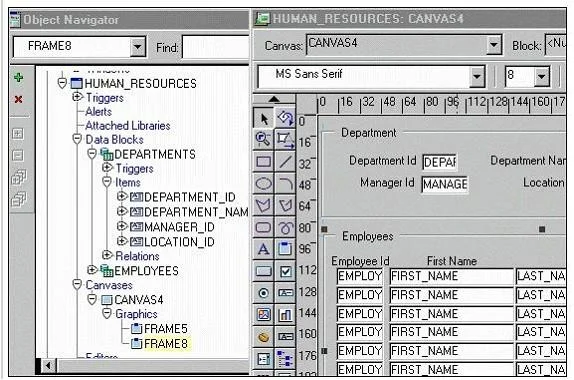574x380 pixels.
Task: Click the Department frame title on canvas
Action: tap(368, 133)
